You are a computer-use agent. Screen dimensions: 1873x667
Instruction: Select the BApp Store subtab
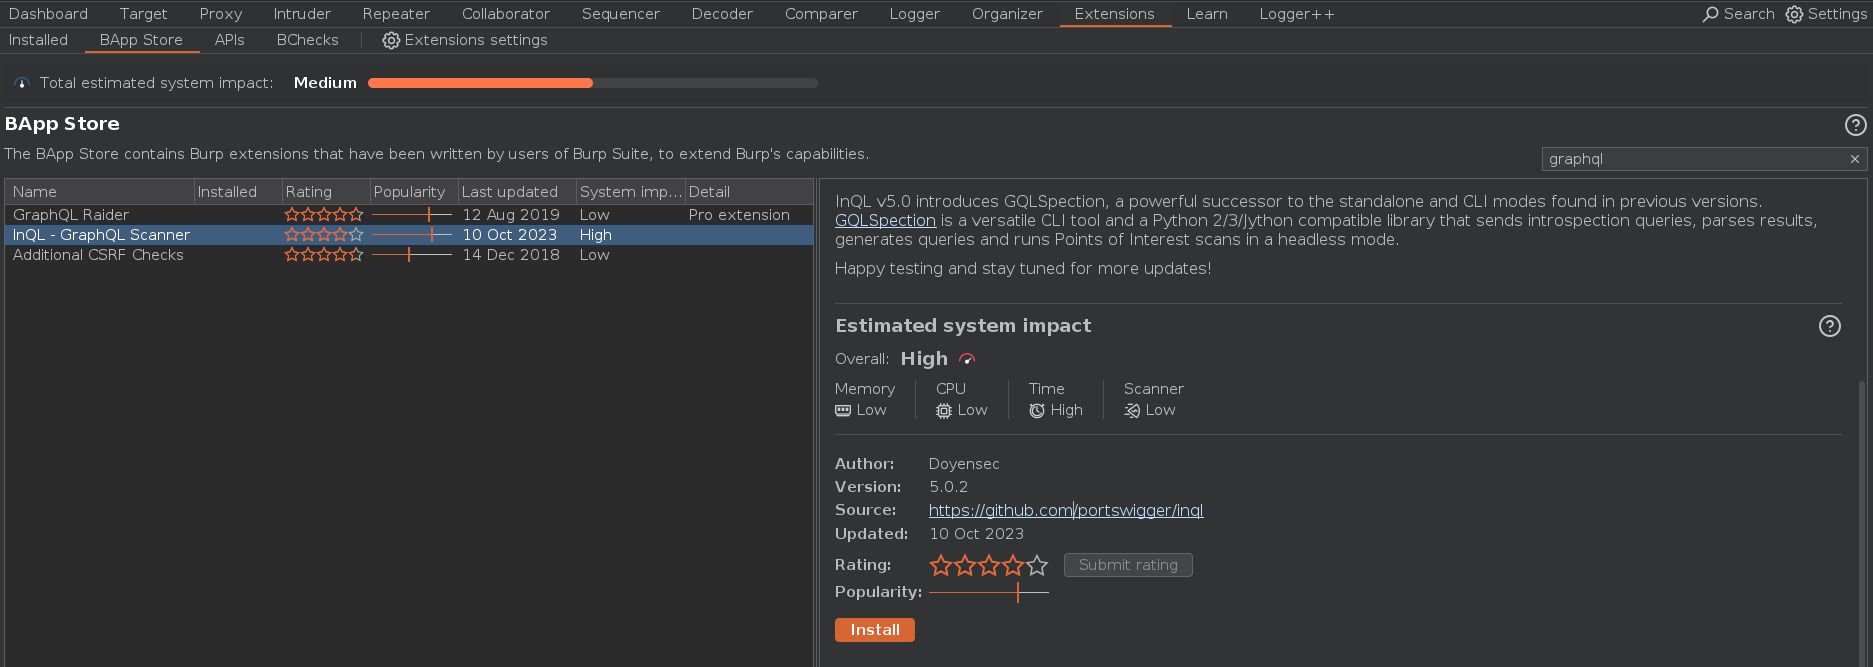141,40
